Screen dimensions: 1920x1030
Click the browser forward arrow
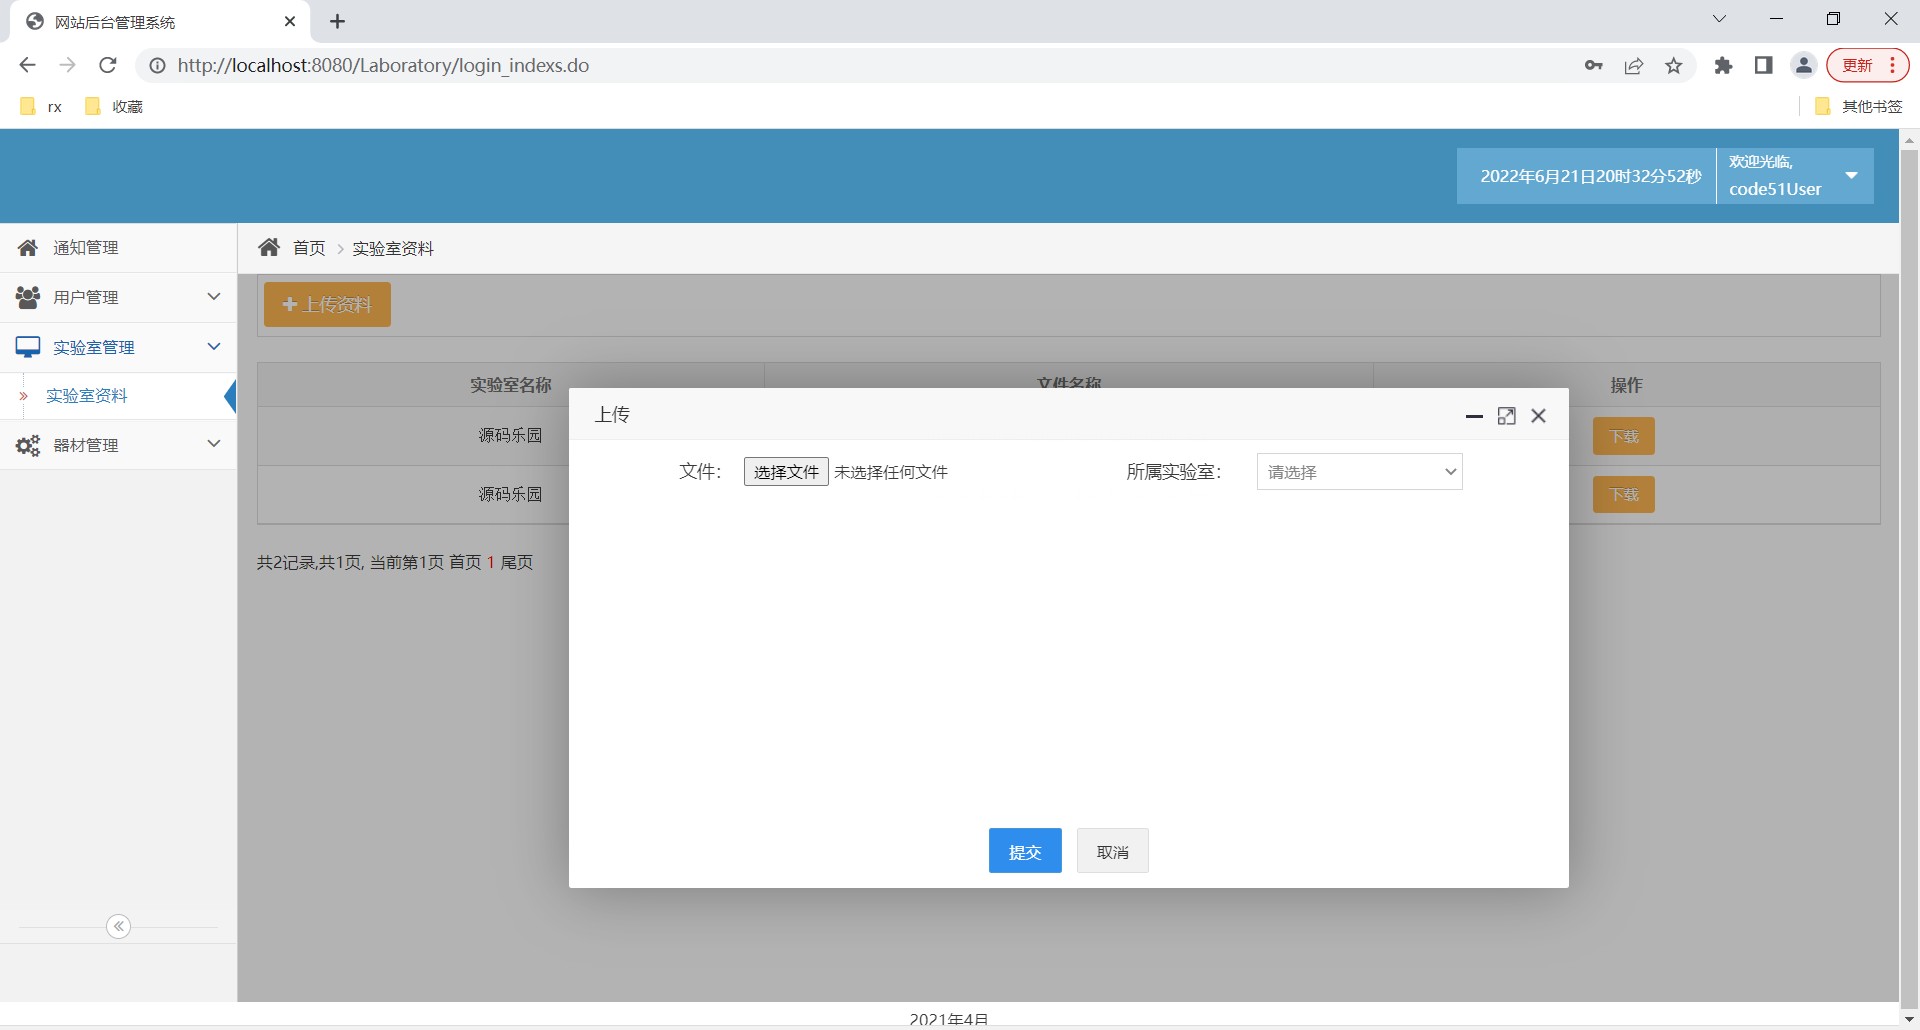[x=67, y=65]
